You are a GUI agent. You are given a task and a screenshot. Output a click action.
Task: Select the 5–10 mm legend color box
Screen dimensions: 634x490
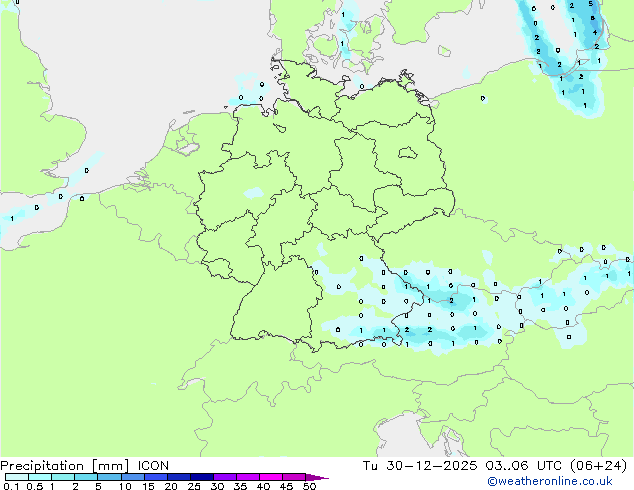(x=109, y=477)
